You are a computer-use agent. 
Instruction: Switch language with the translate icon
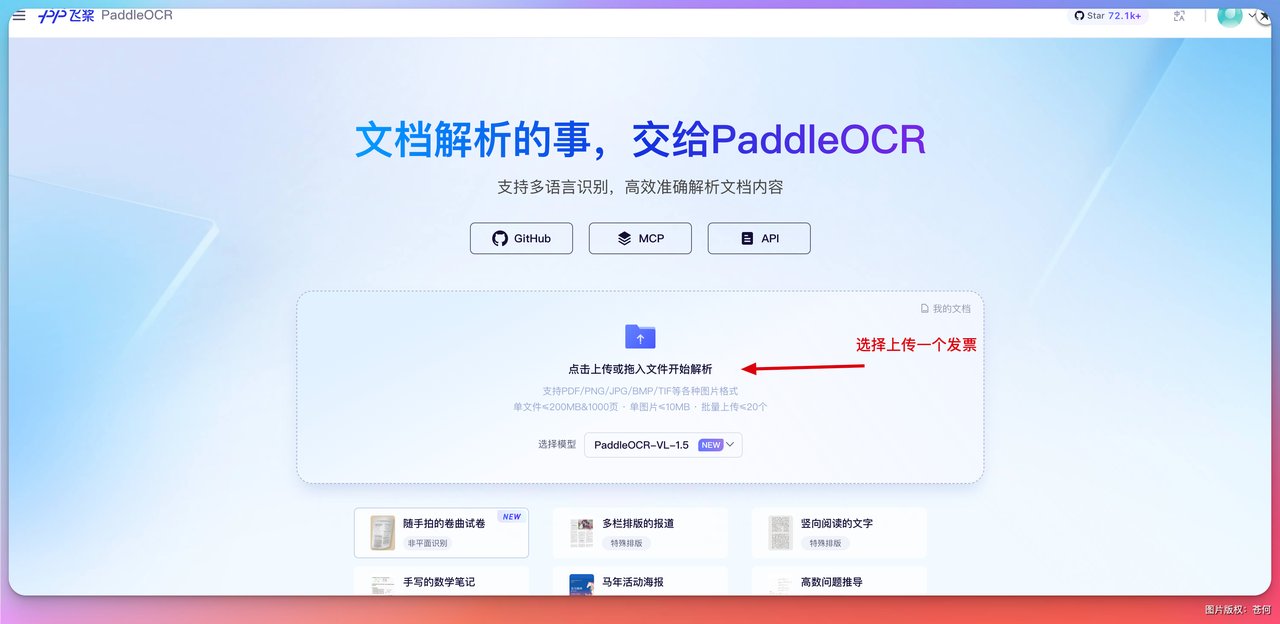[x=1179, y=16]
